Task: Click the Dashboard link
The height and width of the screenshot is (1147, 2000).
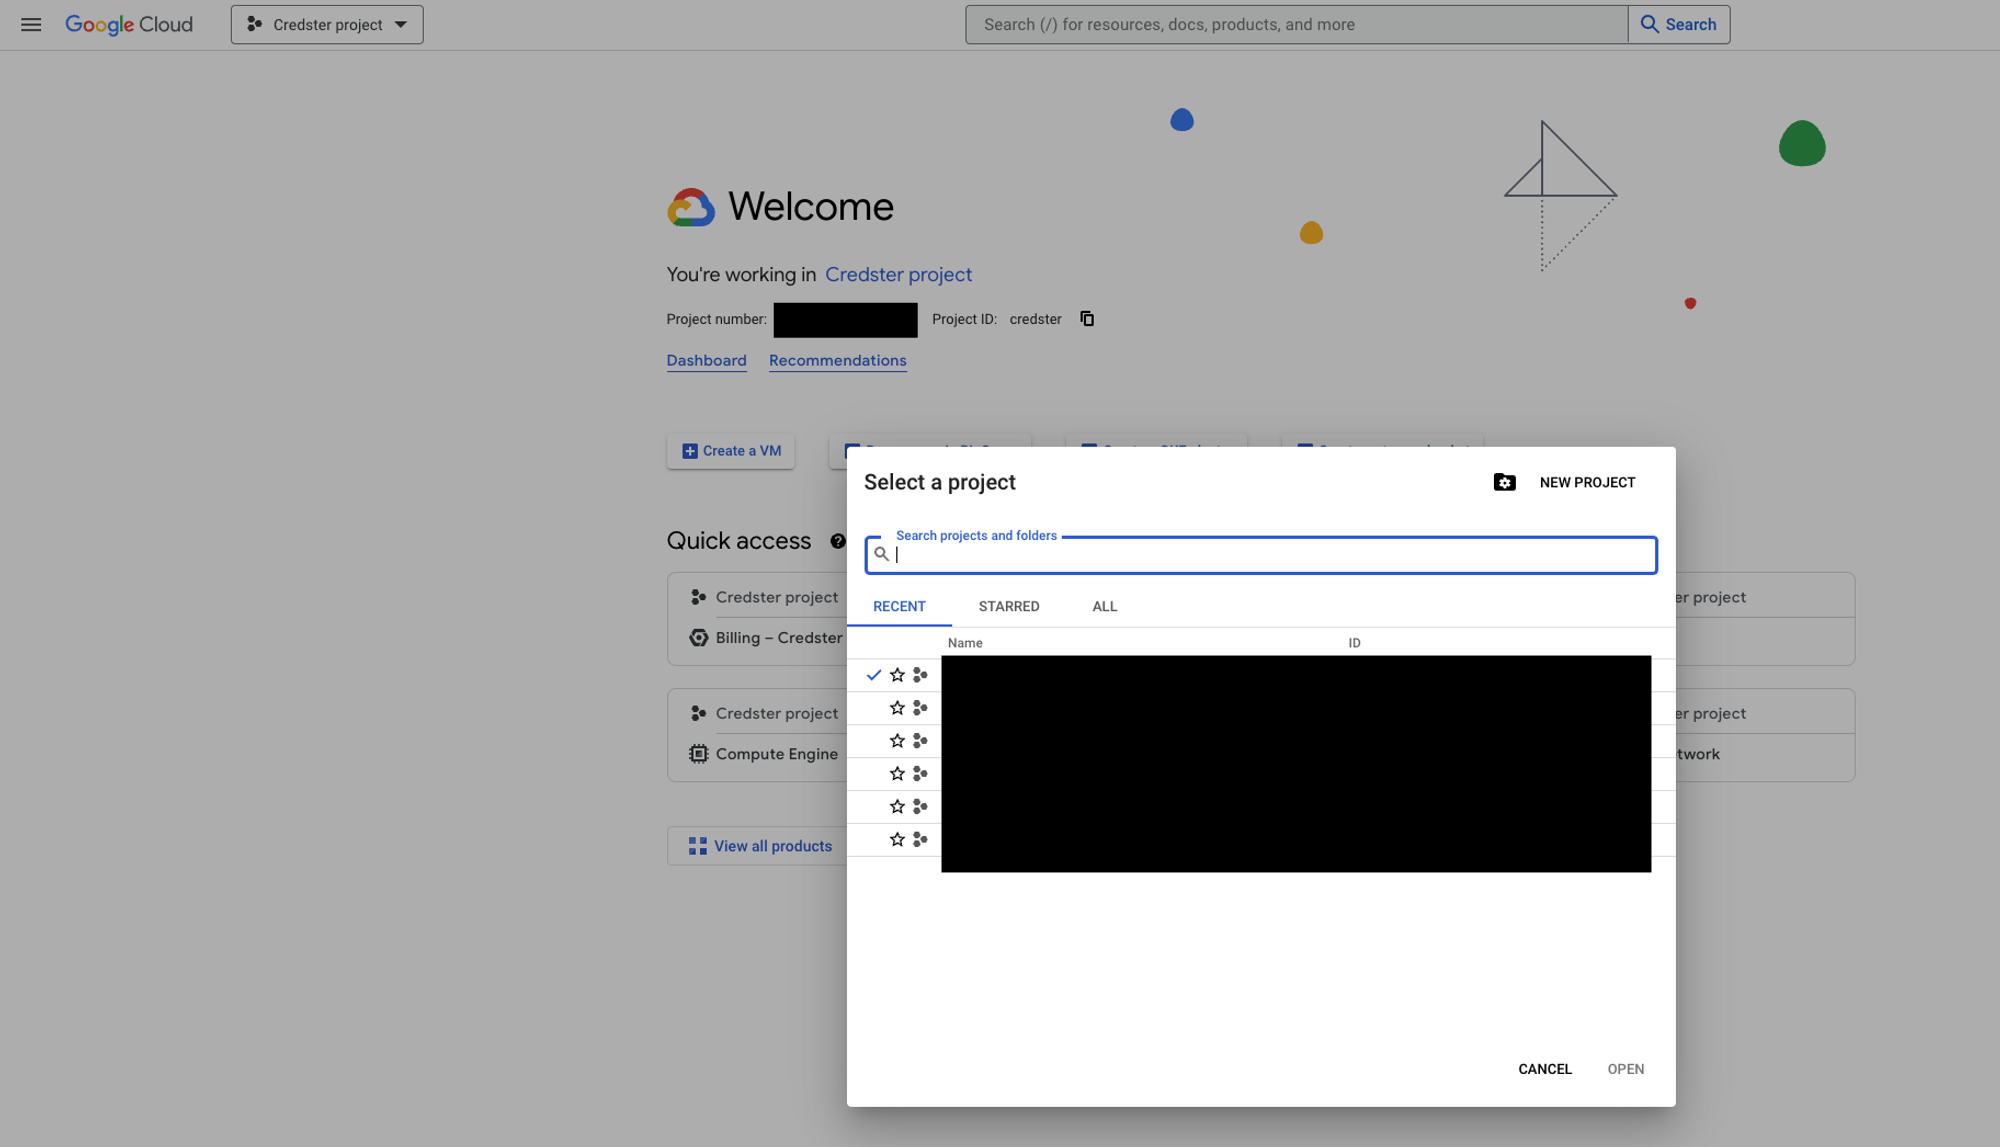Action: click(706, 361)
